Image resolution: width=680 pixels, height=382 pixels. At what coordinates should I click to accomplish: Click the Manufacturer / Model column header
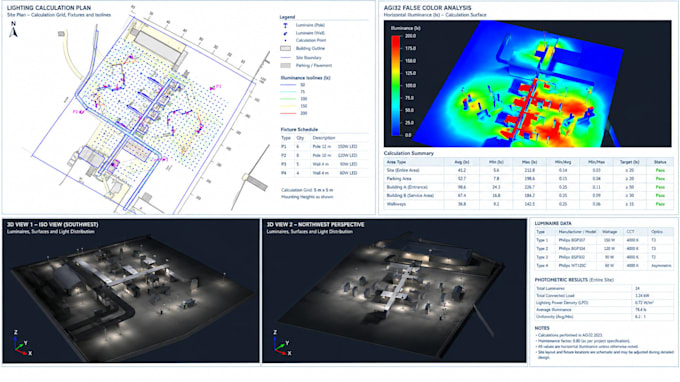pyautogui.click(x=577, y=232)
